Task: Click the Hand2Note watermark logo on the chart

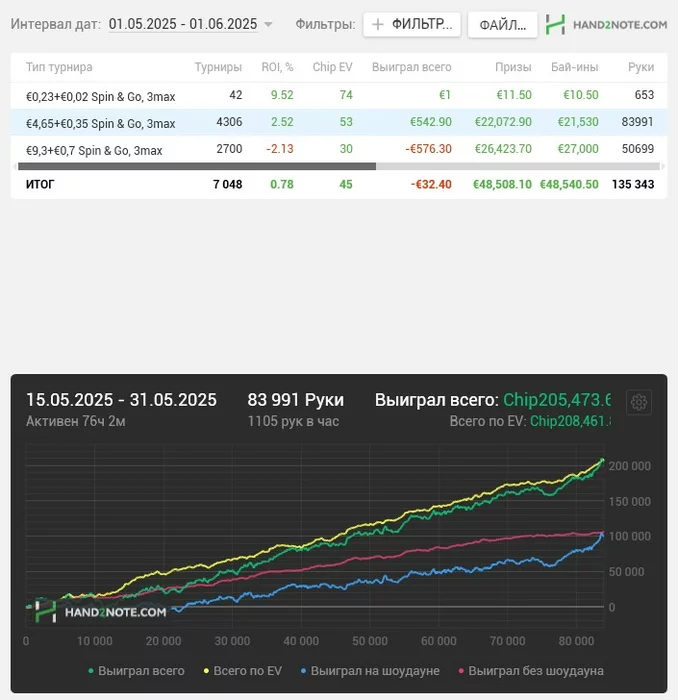Action: click(x=101, y=612)
